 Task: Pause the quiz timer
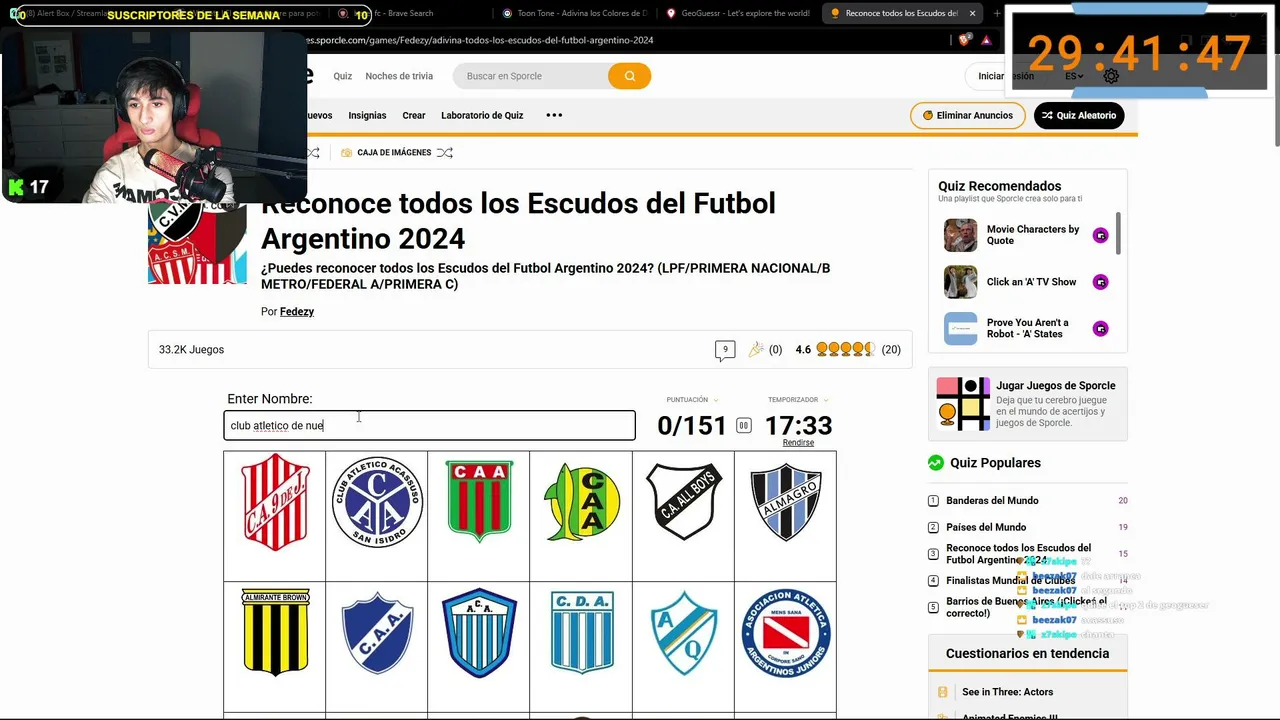(743, 426)
